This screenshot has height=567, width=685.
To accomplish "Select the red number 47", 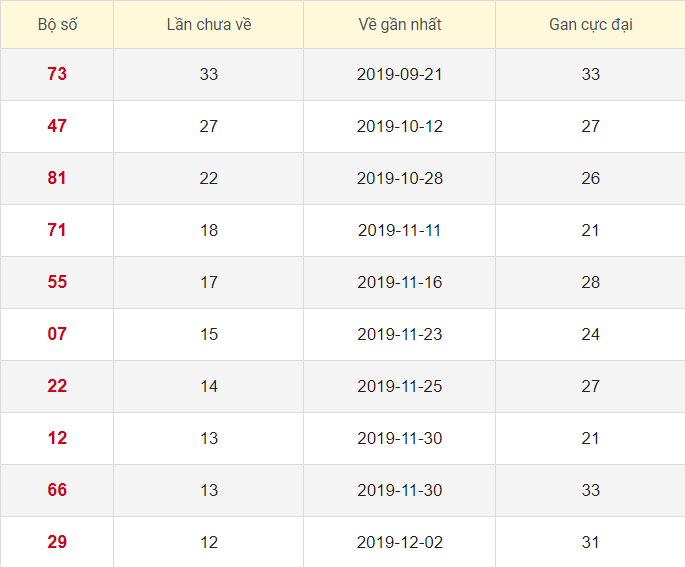I will pos(57,126).
